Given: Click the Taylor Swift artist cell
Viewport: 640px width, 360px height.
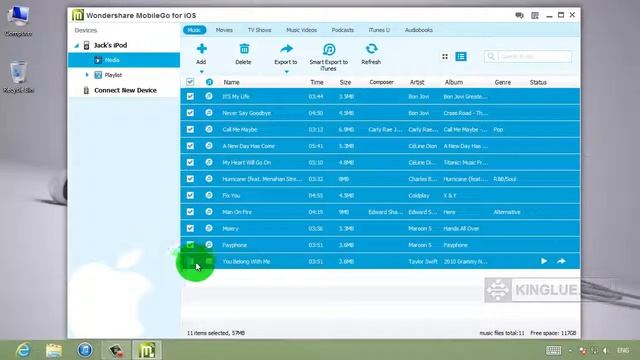Looking at the screenshot, I should (x=423, y=262).
